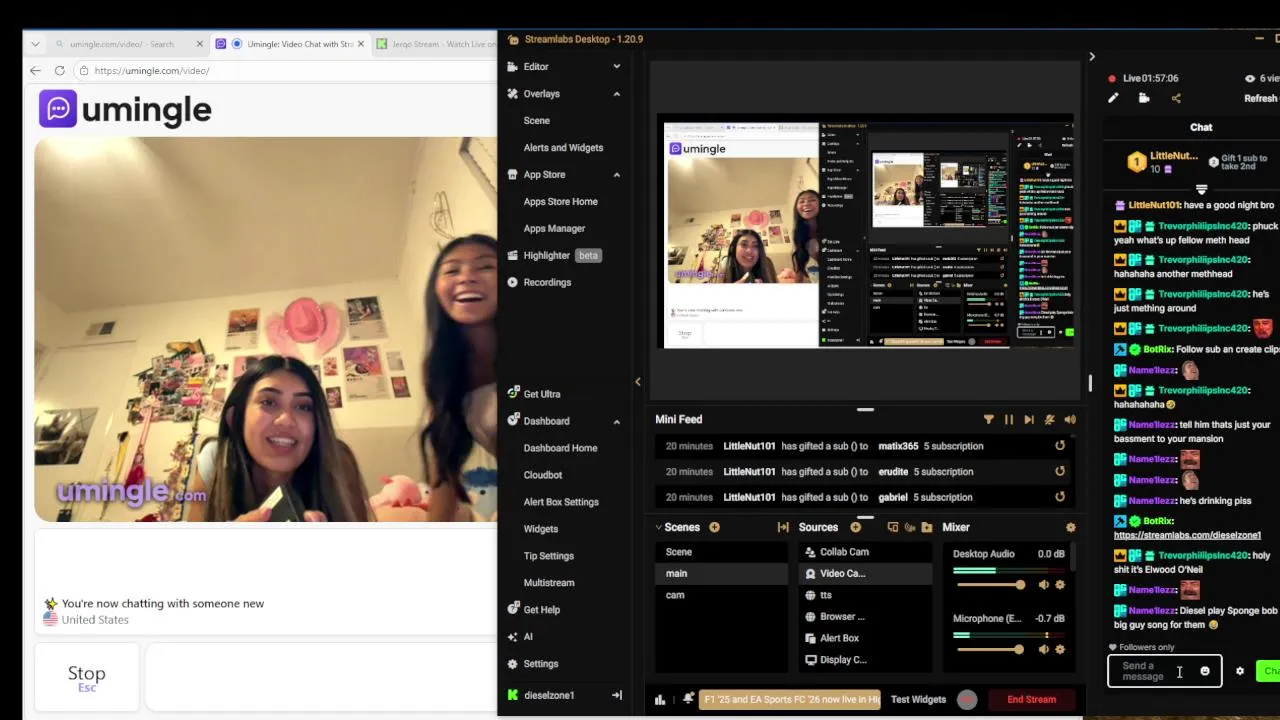
Task: Collapse the Overlays section in the sidebar
Action: click(x=616, y=94)
